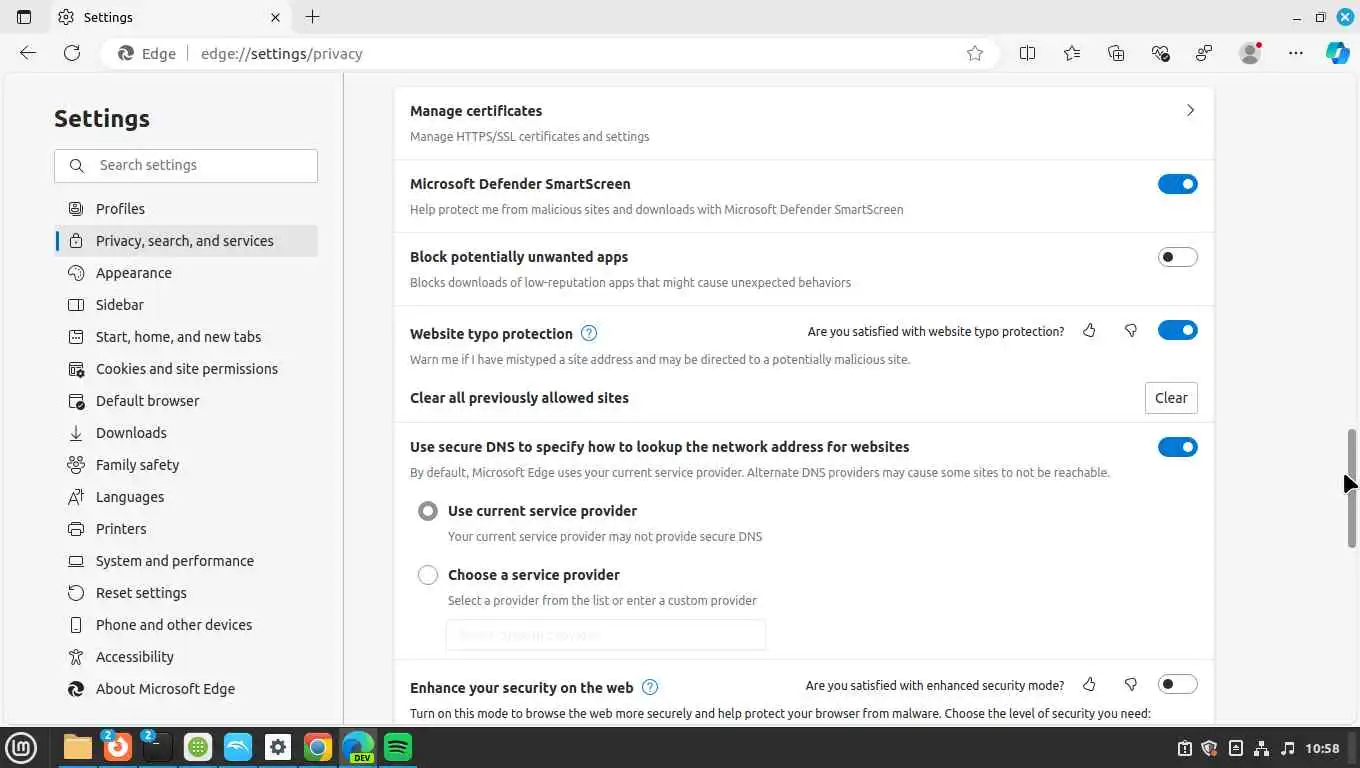Open the Reset settings section

pyautogui.click(x=186, y=593)
